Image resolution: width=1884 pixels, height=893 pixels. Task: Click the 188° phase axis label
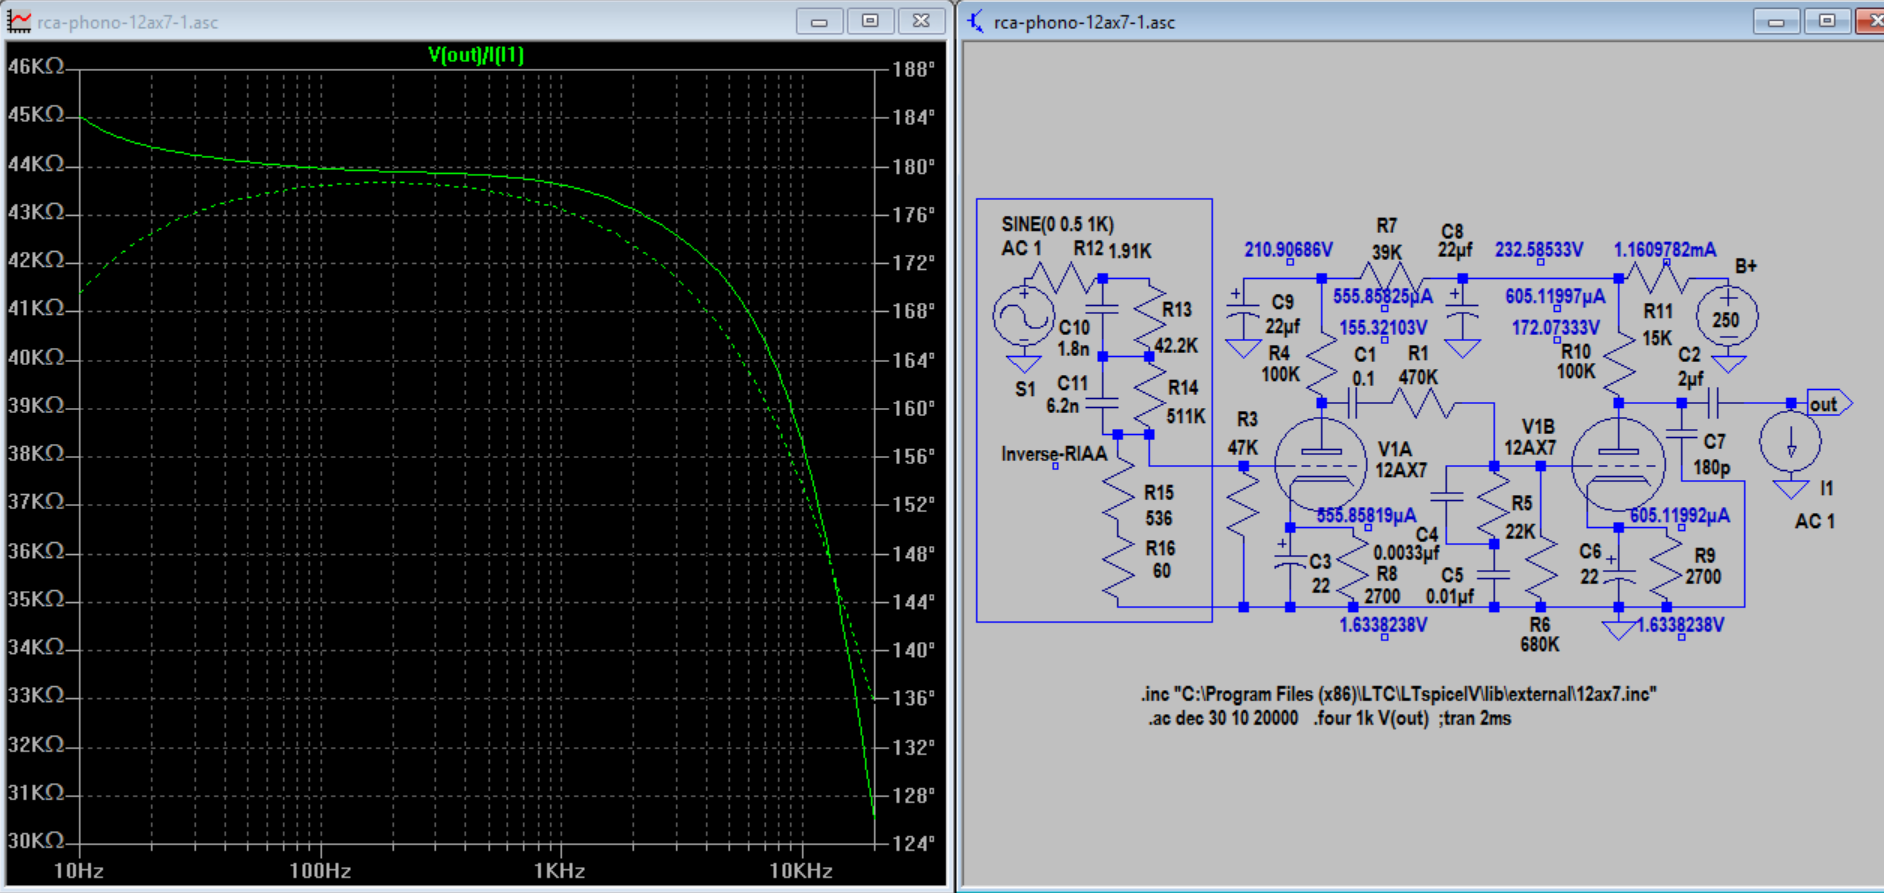click(913, 69)
